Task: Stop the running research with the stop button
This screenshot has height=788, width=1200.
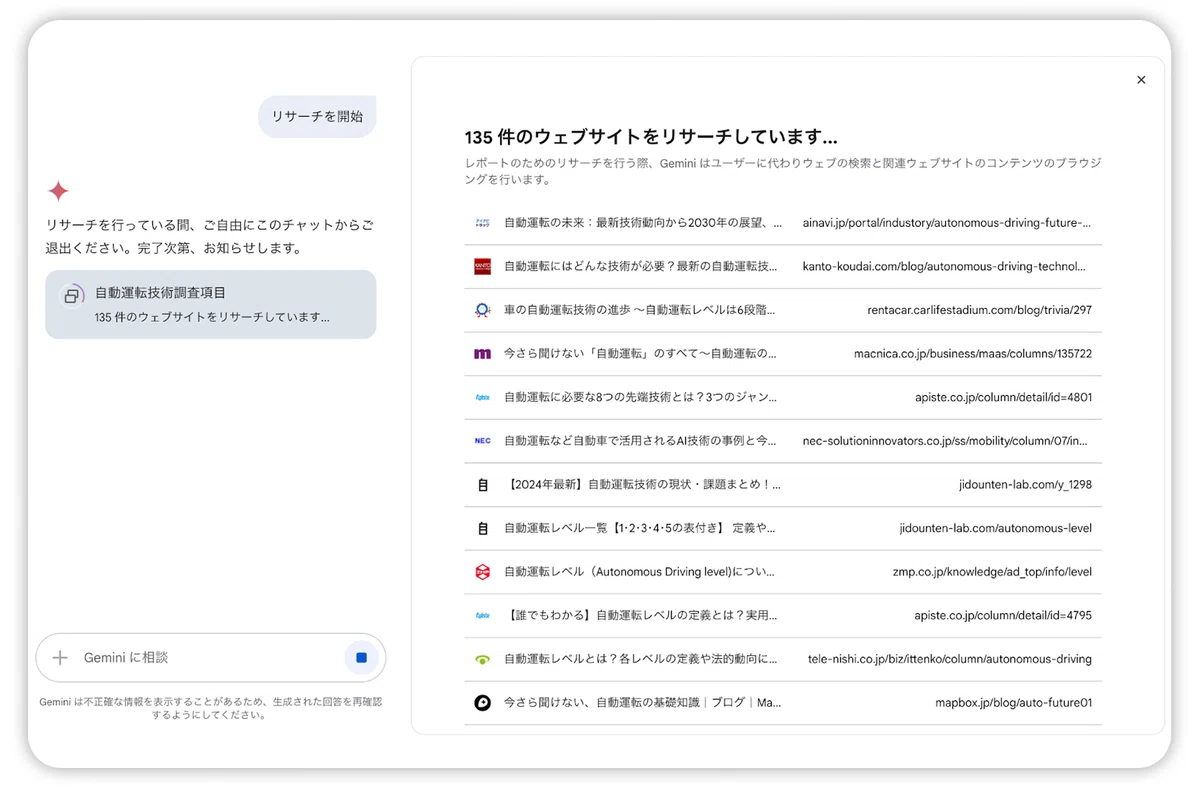Action: point(361,658)
